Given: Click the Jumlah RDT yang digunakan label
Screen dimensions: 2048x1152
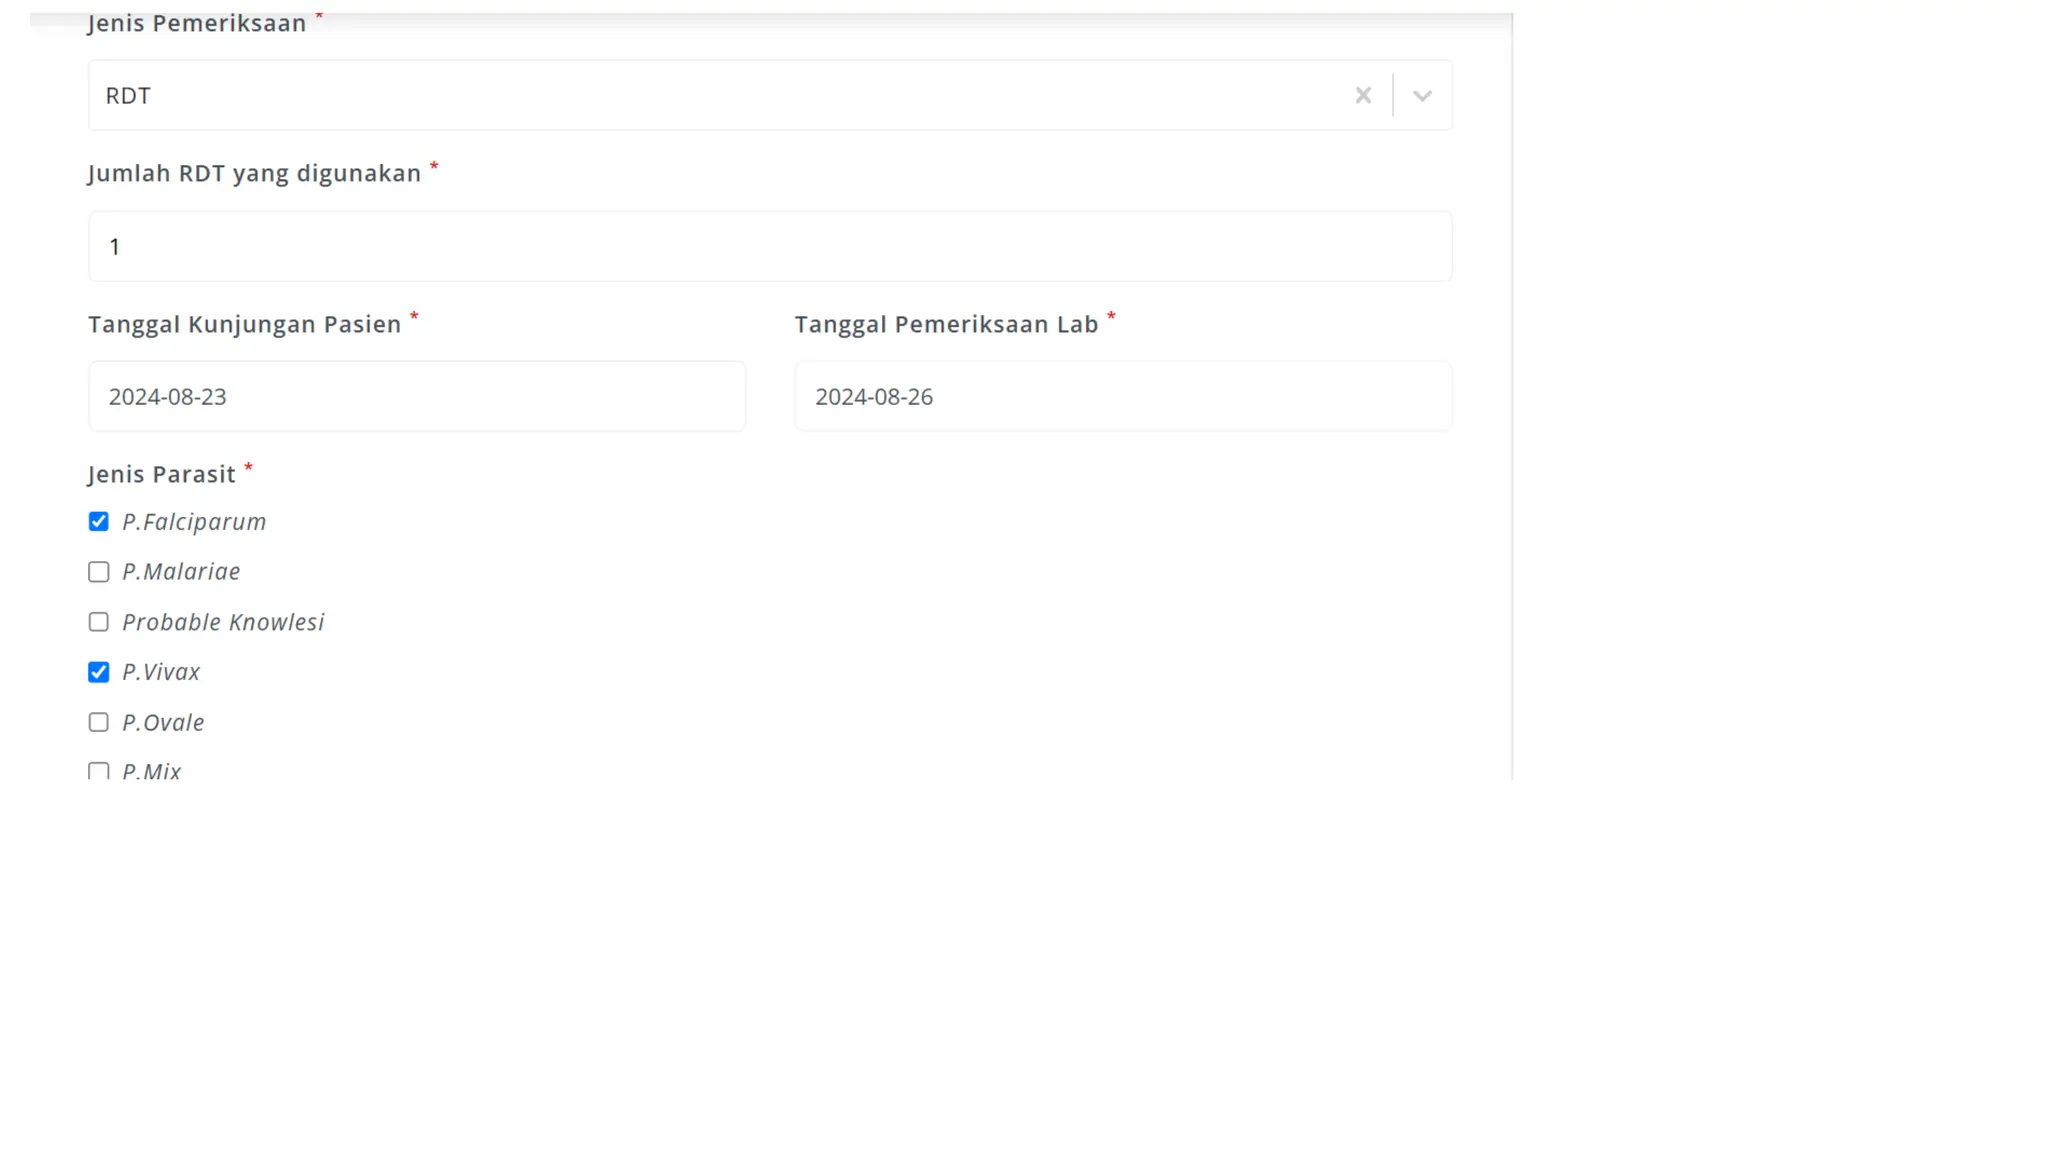Looking at the screenshot, I should (254, 174).
